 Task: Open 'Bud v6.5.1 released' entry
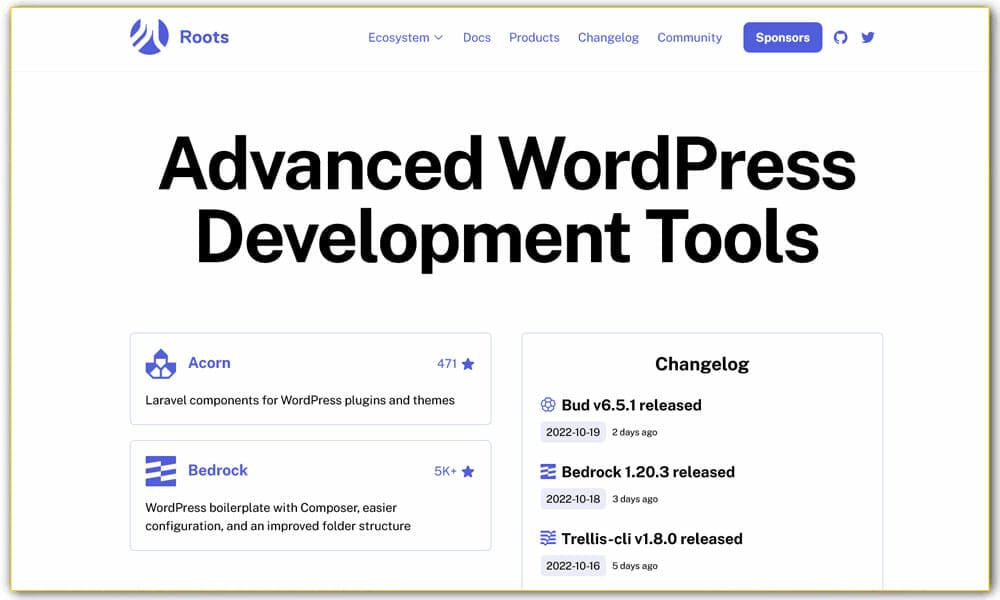[x=631, y=405]
